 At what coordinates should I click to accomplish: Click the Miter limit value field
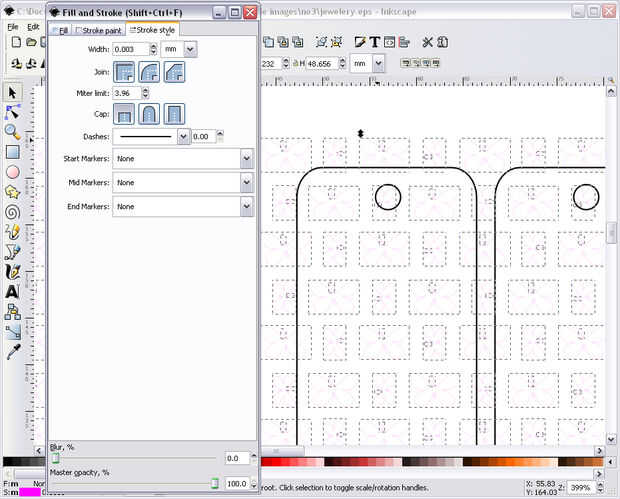(127, 93)
